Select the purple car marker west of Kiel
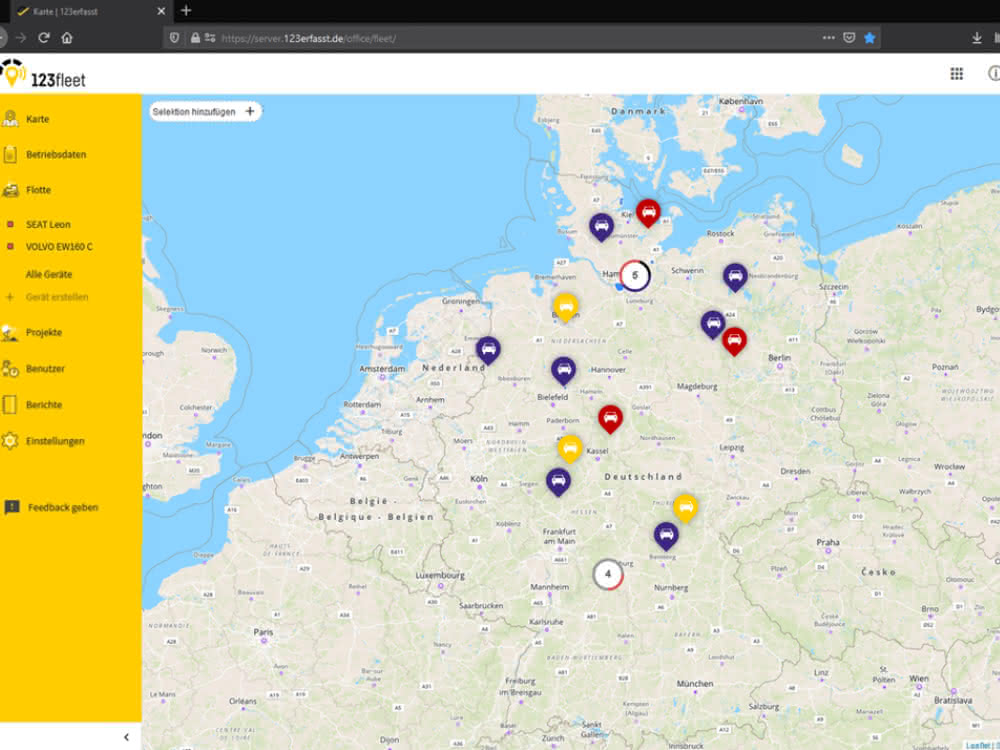 601,228
